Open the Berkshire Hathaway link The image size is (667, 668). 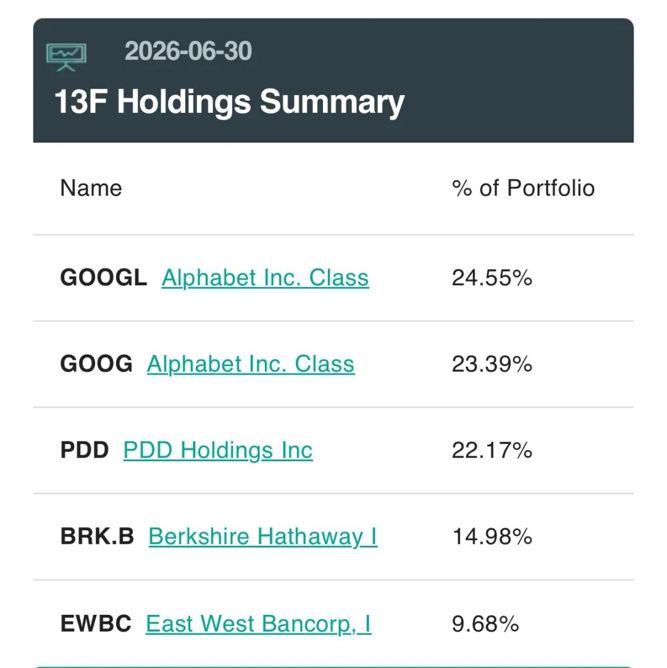pyautogui.click(x=263, y=537)
